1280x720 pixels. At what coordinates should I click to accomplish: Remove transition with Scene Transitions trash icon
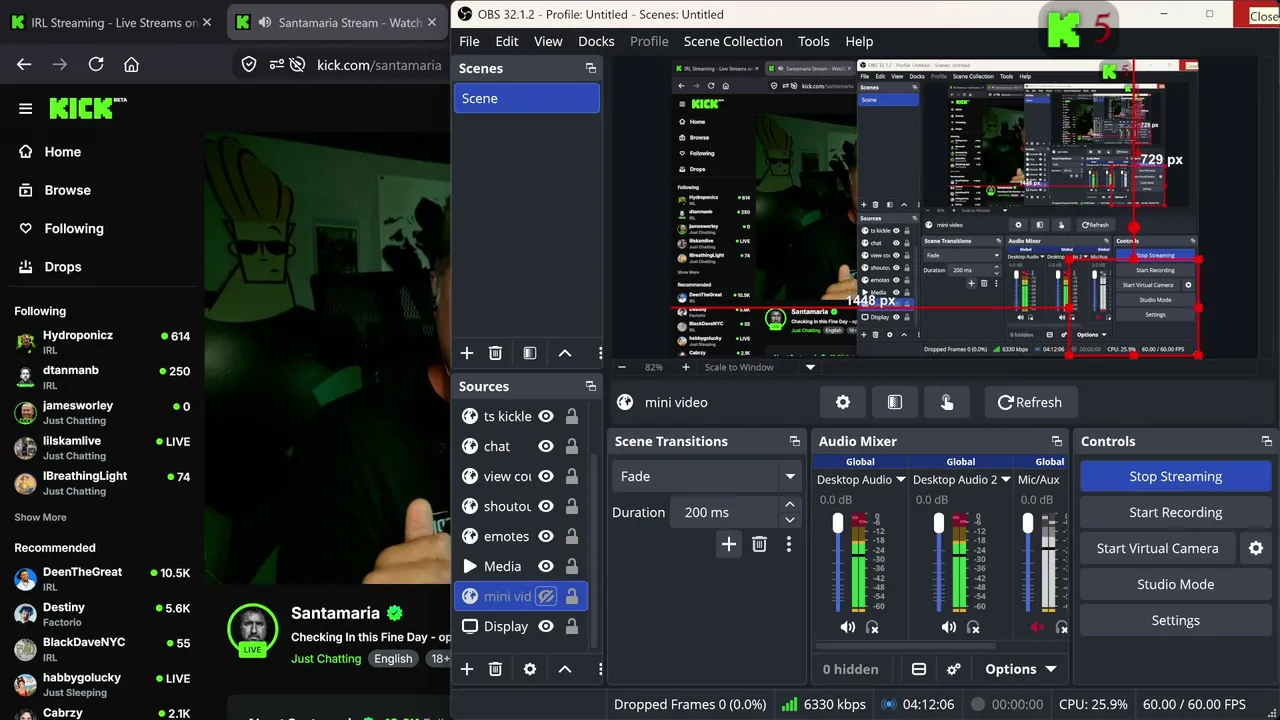[x=759, y=544]
